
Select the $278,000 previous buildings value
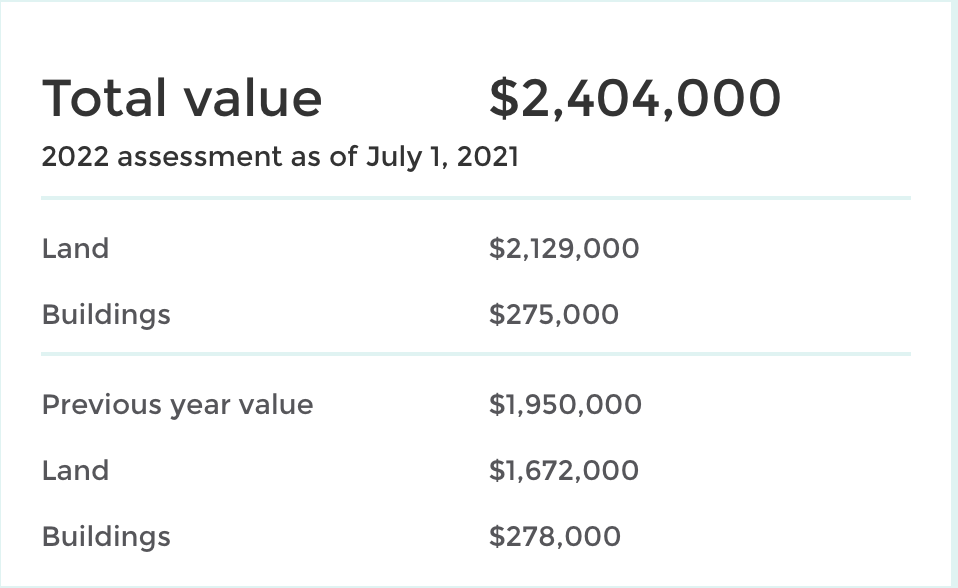pos(555,537)
